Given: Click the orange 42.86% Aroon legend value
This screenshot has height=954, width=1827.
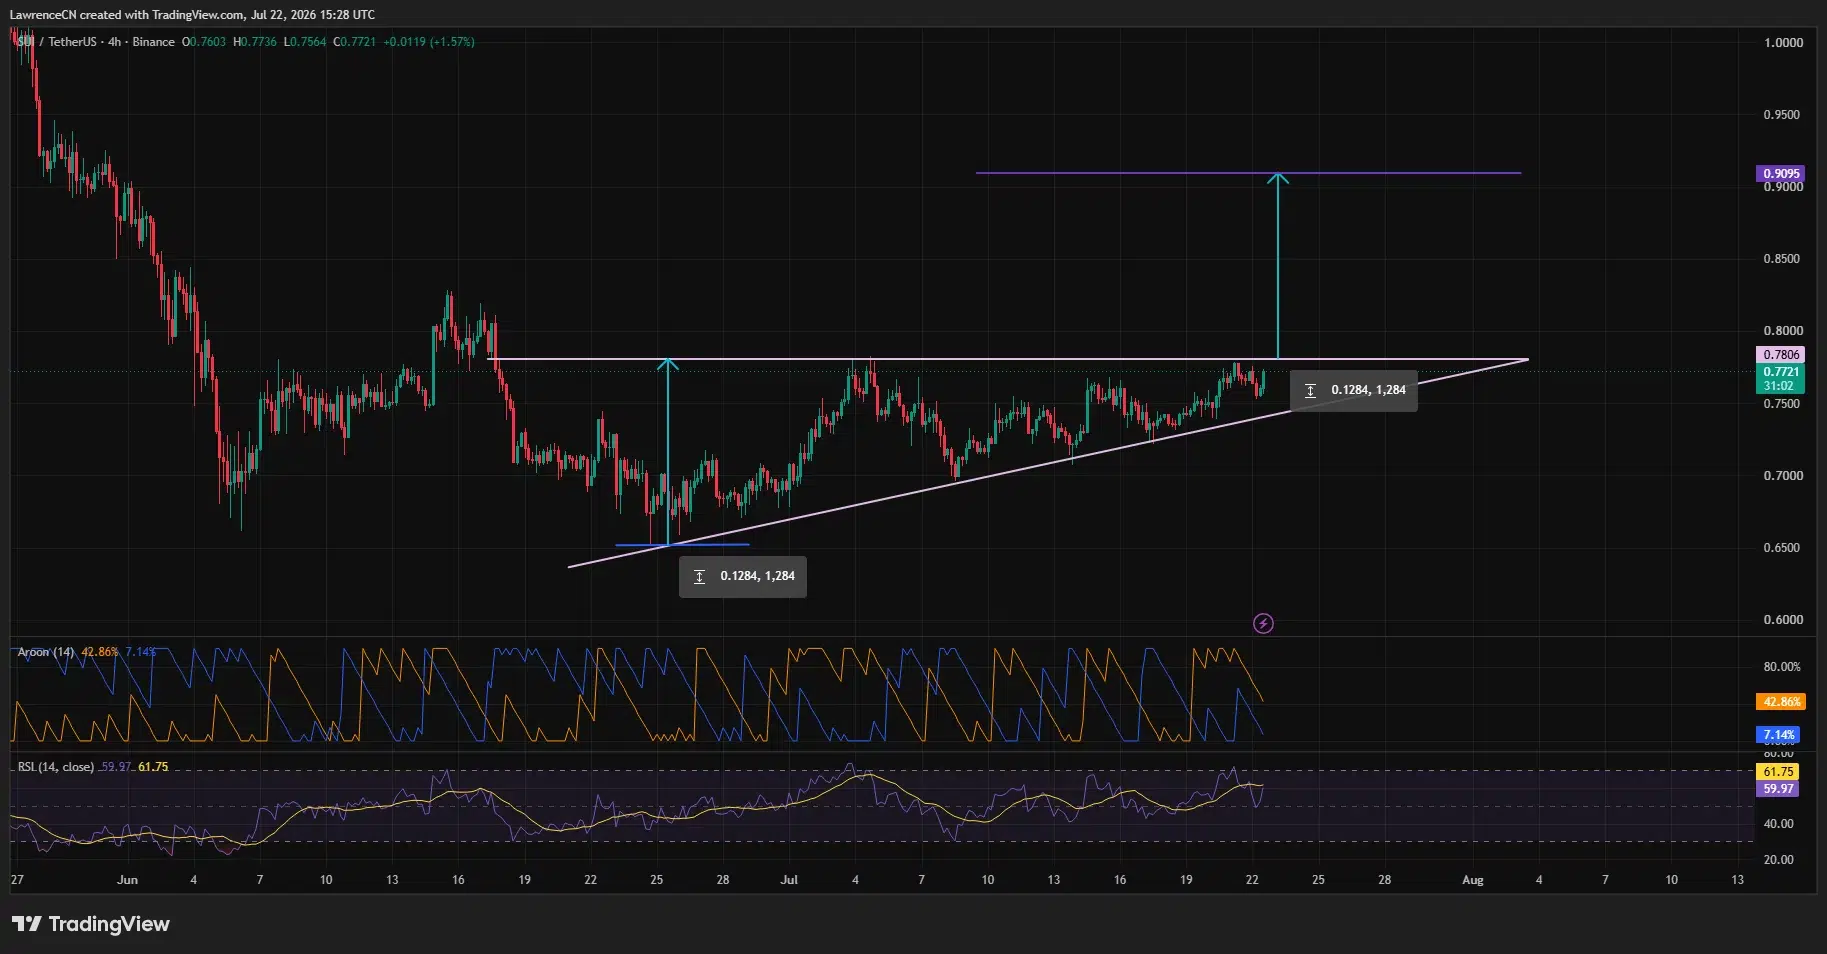Looking at the screenshot, I should pos(100,652).
